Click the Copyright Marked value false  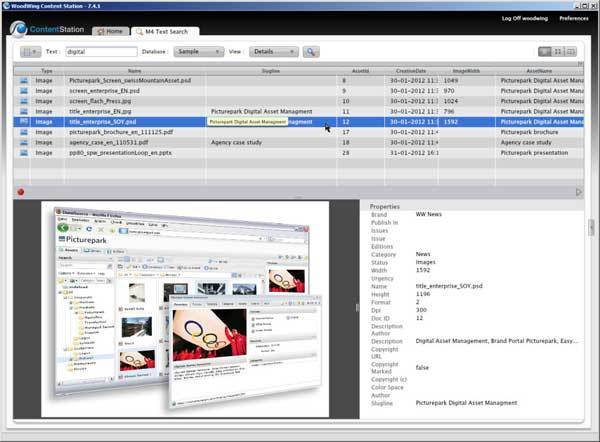pyautogui.click(x=422, y=367)
